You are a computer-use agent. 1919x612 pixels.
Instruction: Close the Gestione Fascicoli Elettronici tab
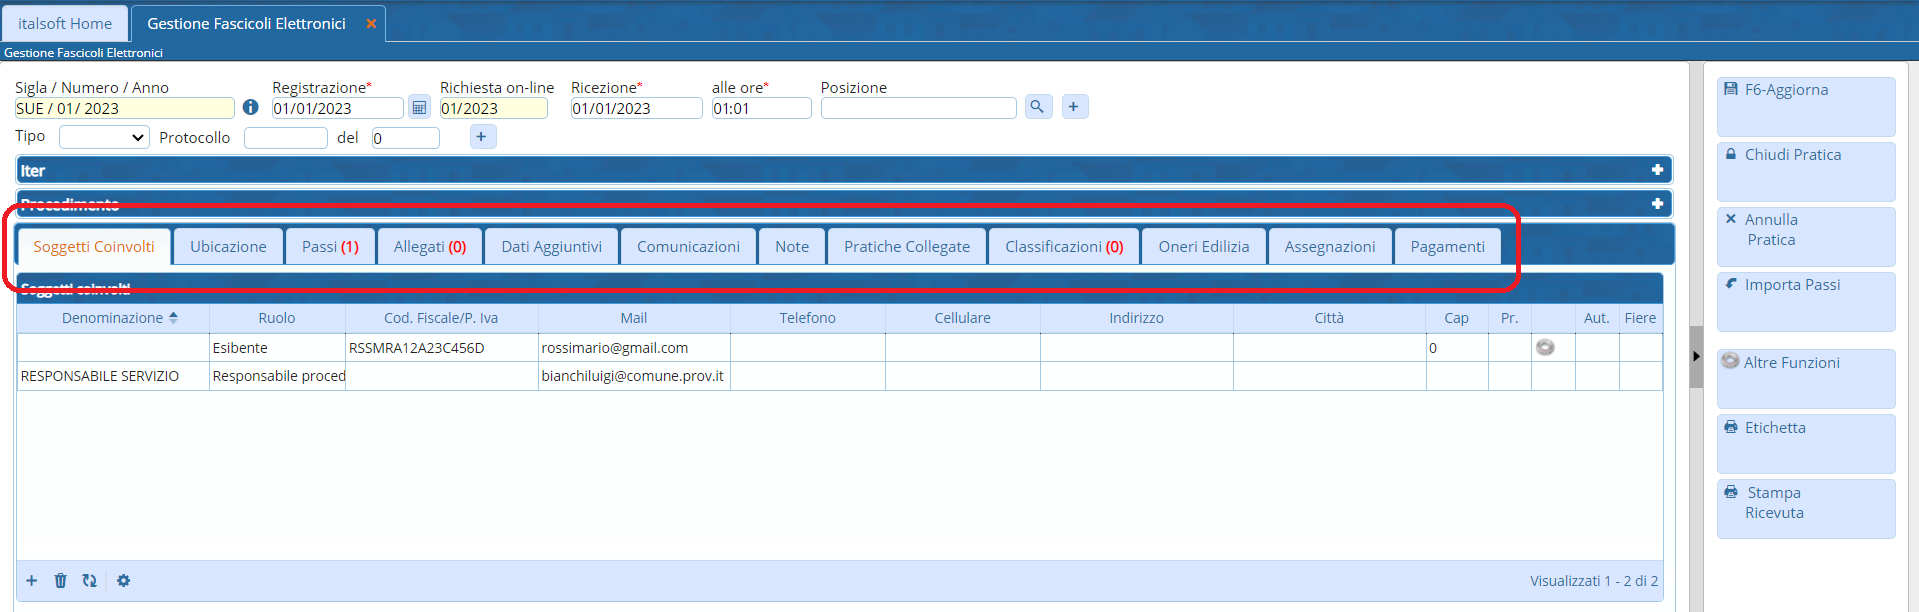tap(371, 23)
